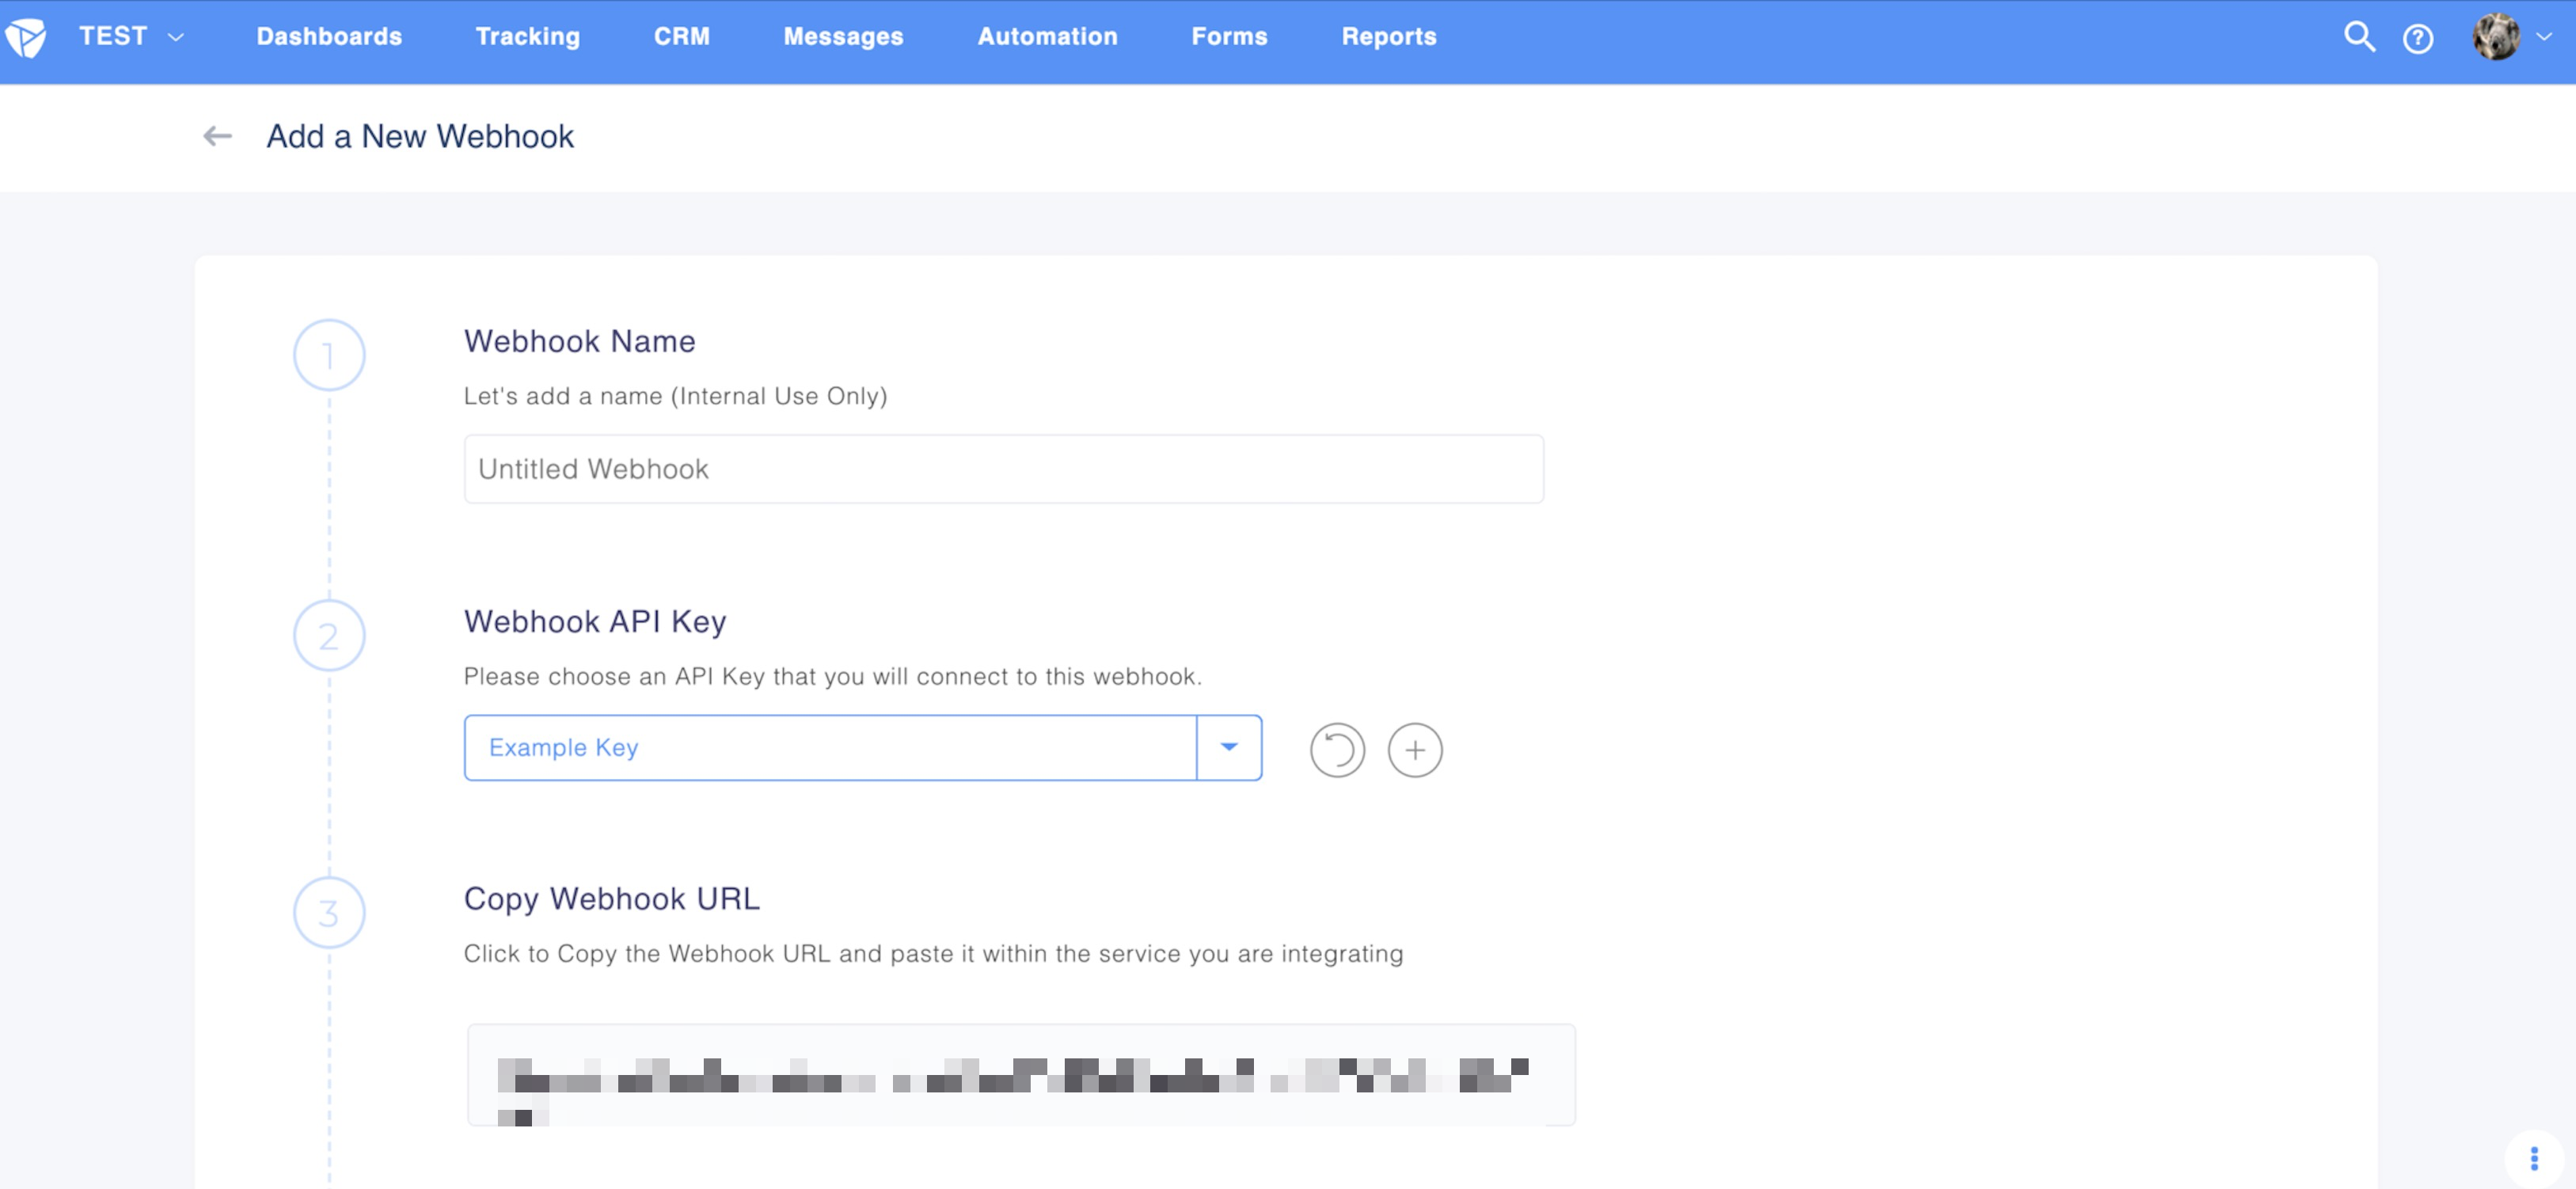Click "Click to Copy the Webhook URL" text
The height and width of the screenshot is (1189, 2576).
(933, 953)
